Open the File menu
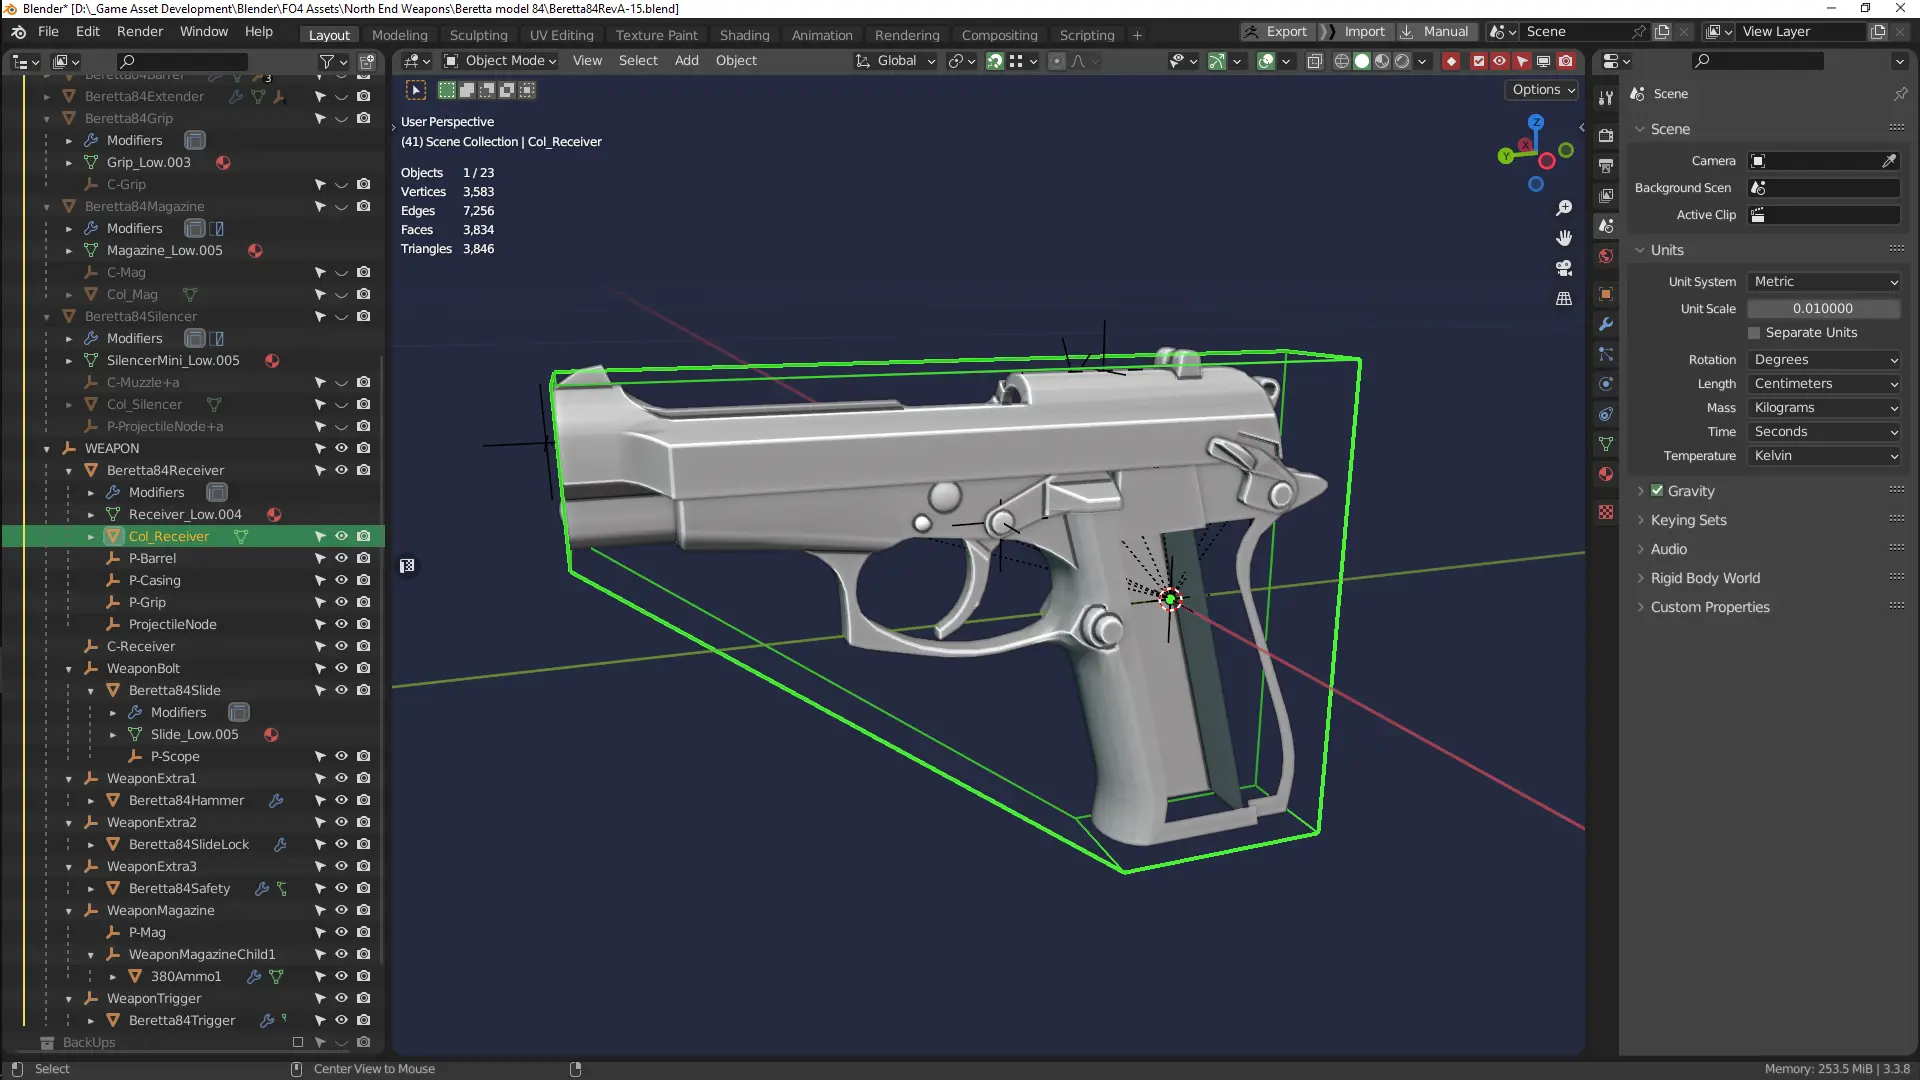The height and width of the screenshot is (1080, 1920). point(48,32)
